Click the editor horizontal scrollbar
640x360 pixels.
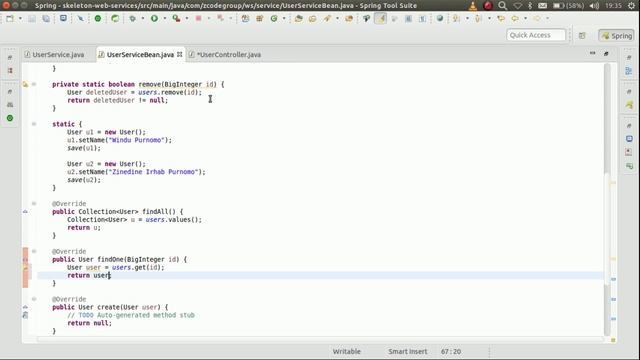point(320,339)
